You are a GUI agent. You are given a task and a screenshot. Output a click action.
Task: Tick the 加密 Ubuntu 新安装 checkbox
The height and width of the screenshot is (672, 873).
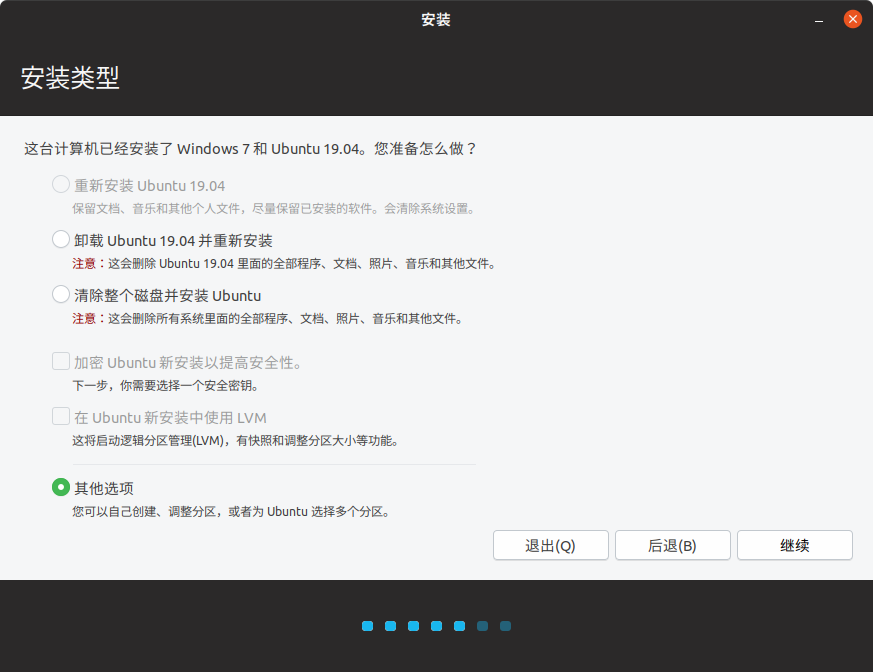click(x=61, y=361)
